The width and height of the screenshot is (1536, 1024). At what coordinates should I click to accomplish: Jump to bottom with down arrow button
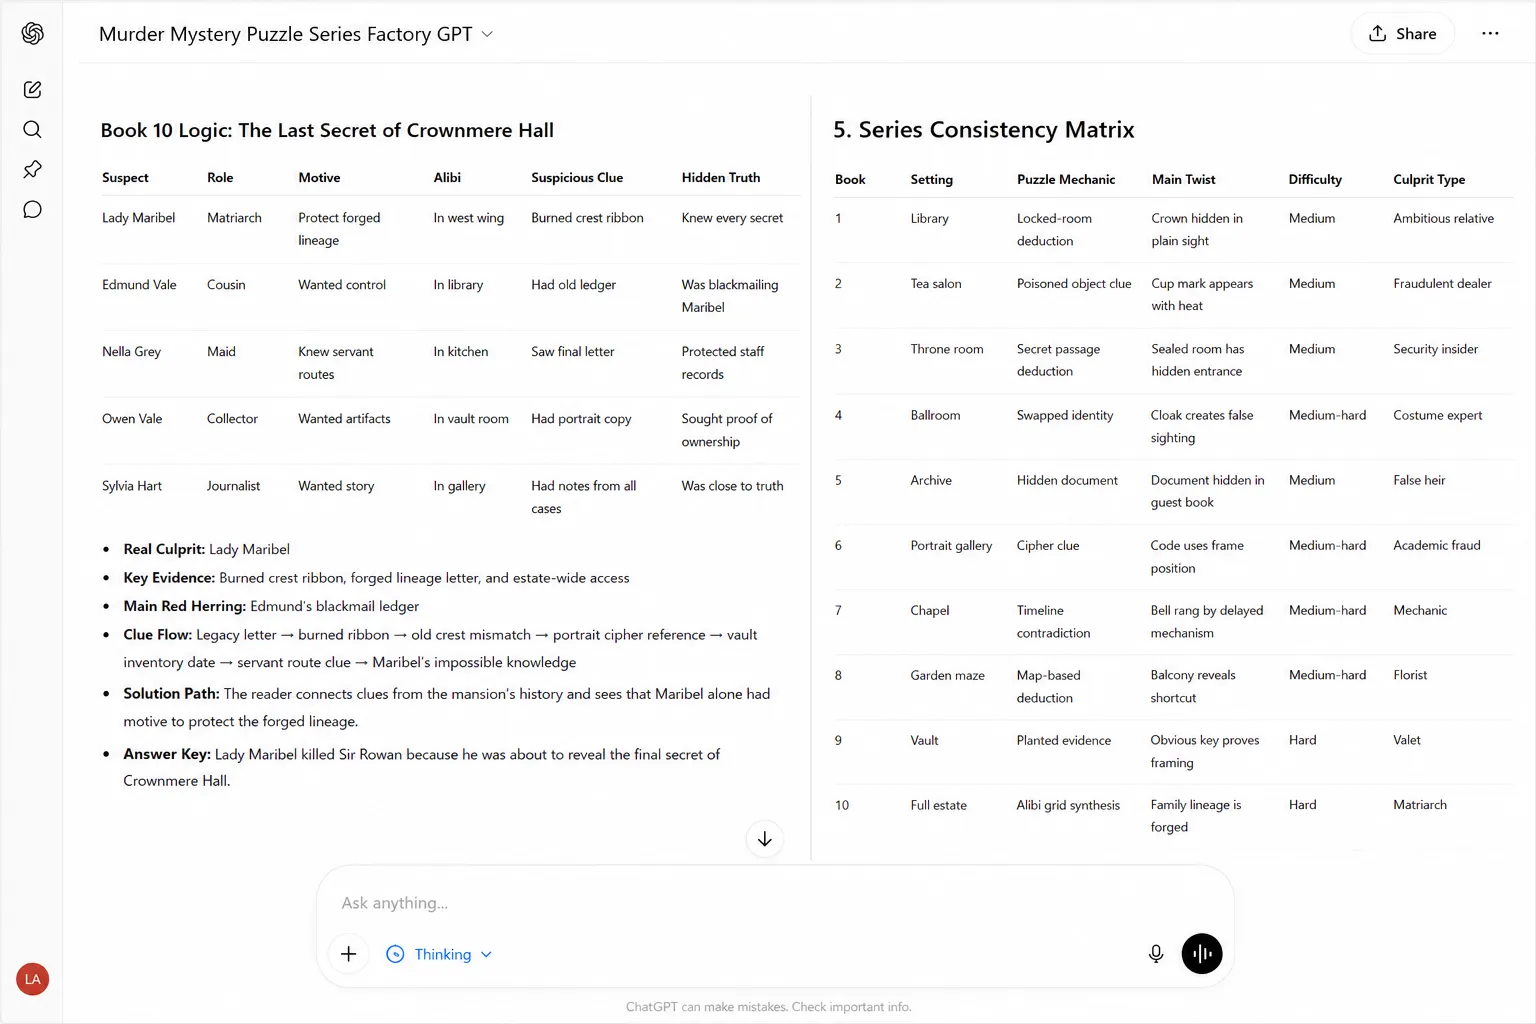tap(765, 839)
